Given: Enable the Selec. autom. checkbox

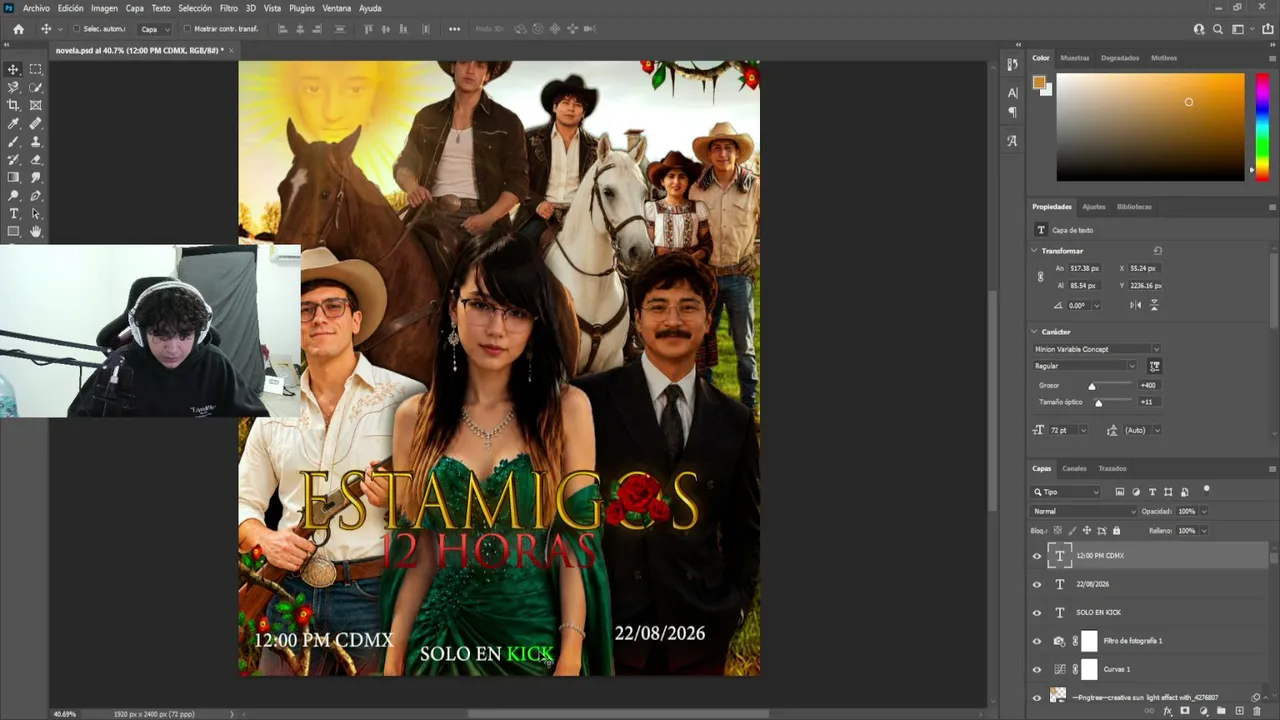Looking at the screenshot, I should pyautogui.click(x=77, y=29).
